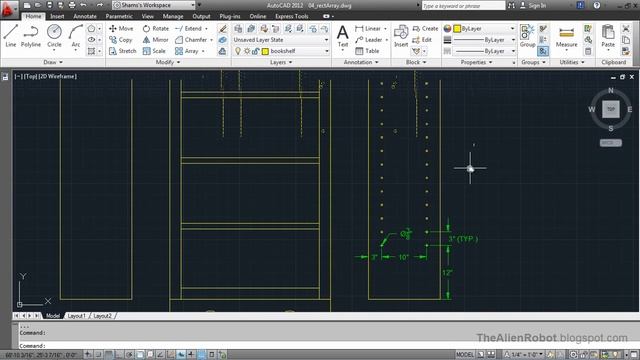
Task: Open the bookshelf layer dropdown
Action: point(281,51)
